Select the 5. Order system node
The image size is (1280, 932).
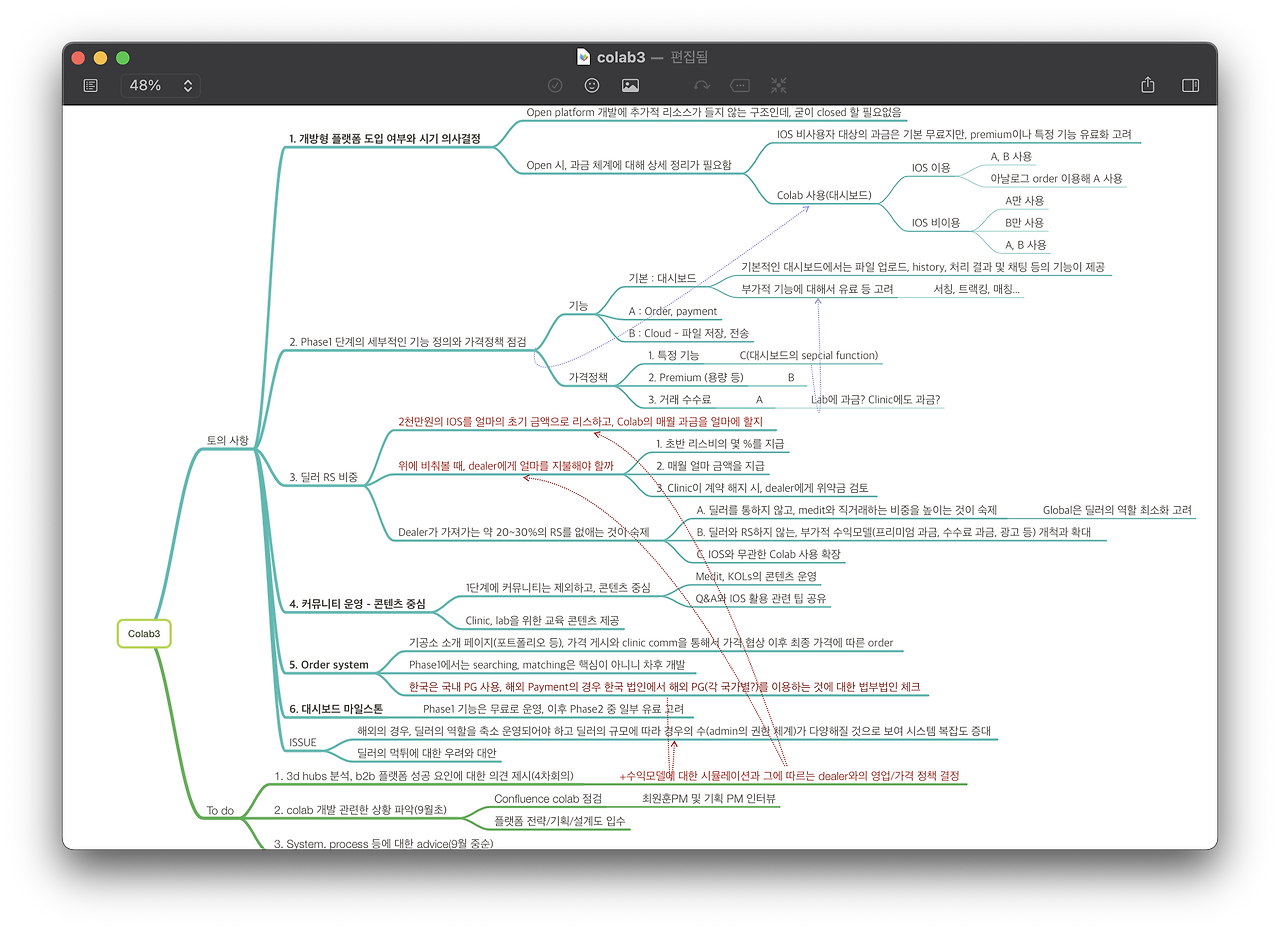pos(328,665)
